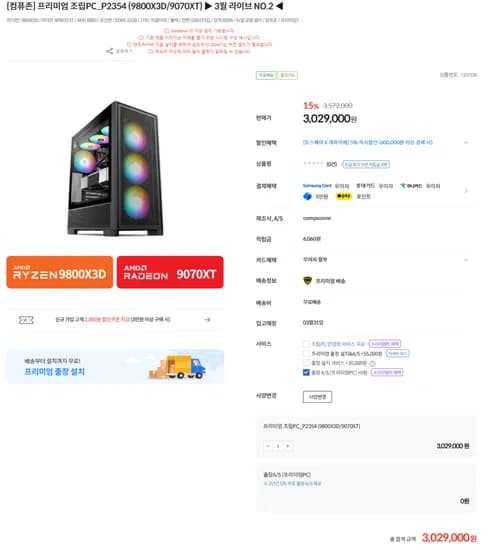Click the blue review reward badge by the stars
Image resolution: width=488 pixels, height=550 pixels.
click(x=366, y=164)
